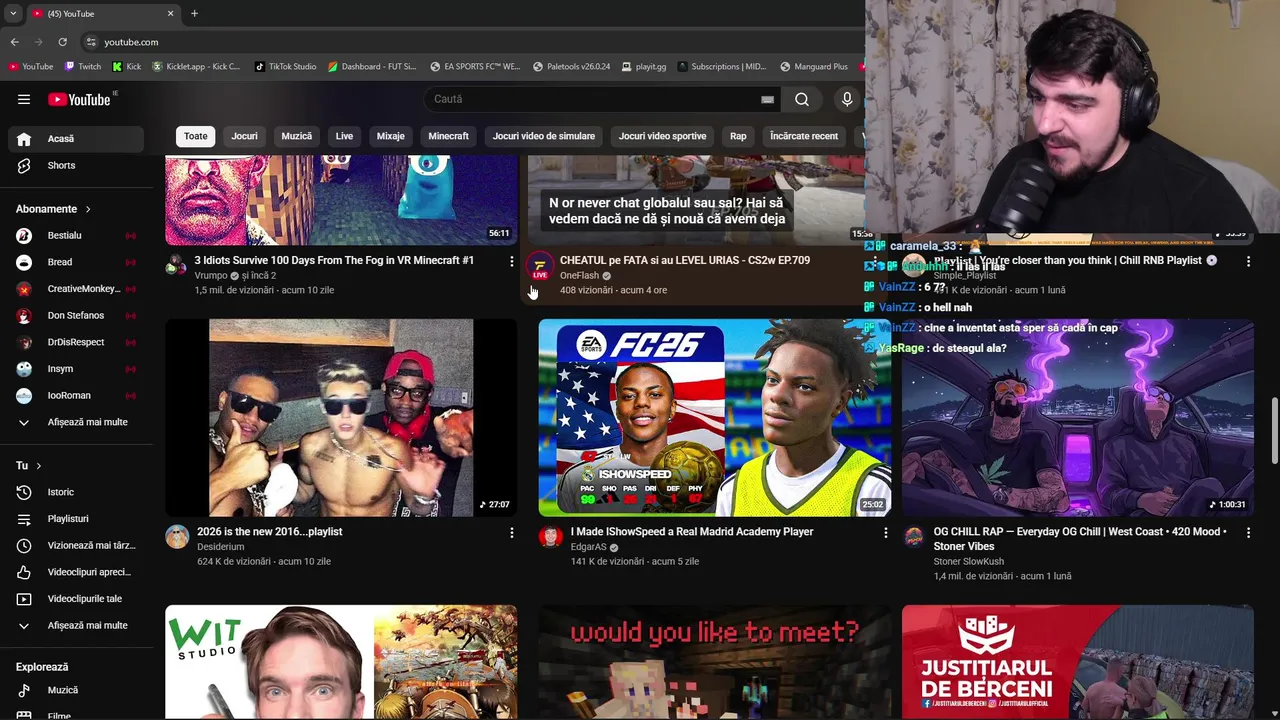Open the Shorts icon in the sidebar
This screenshot has width=1280, height=720.
[x=24, y=165]
